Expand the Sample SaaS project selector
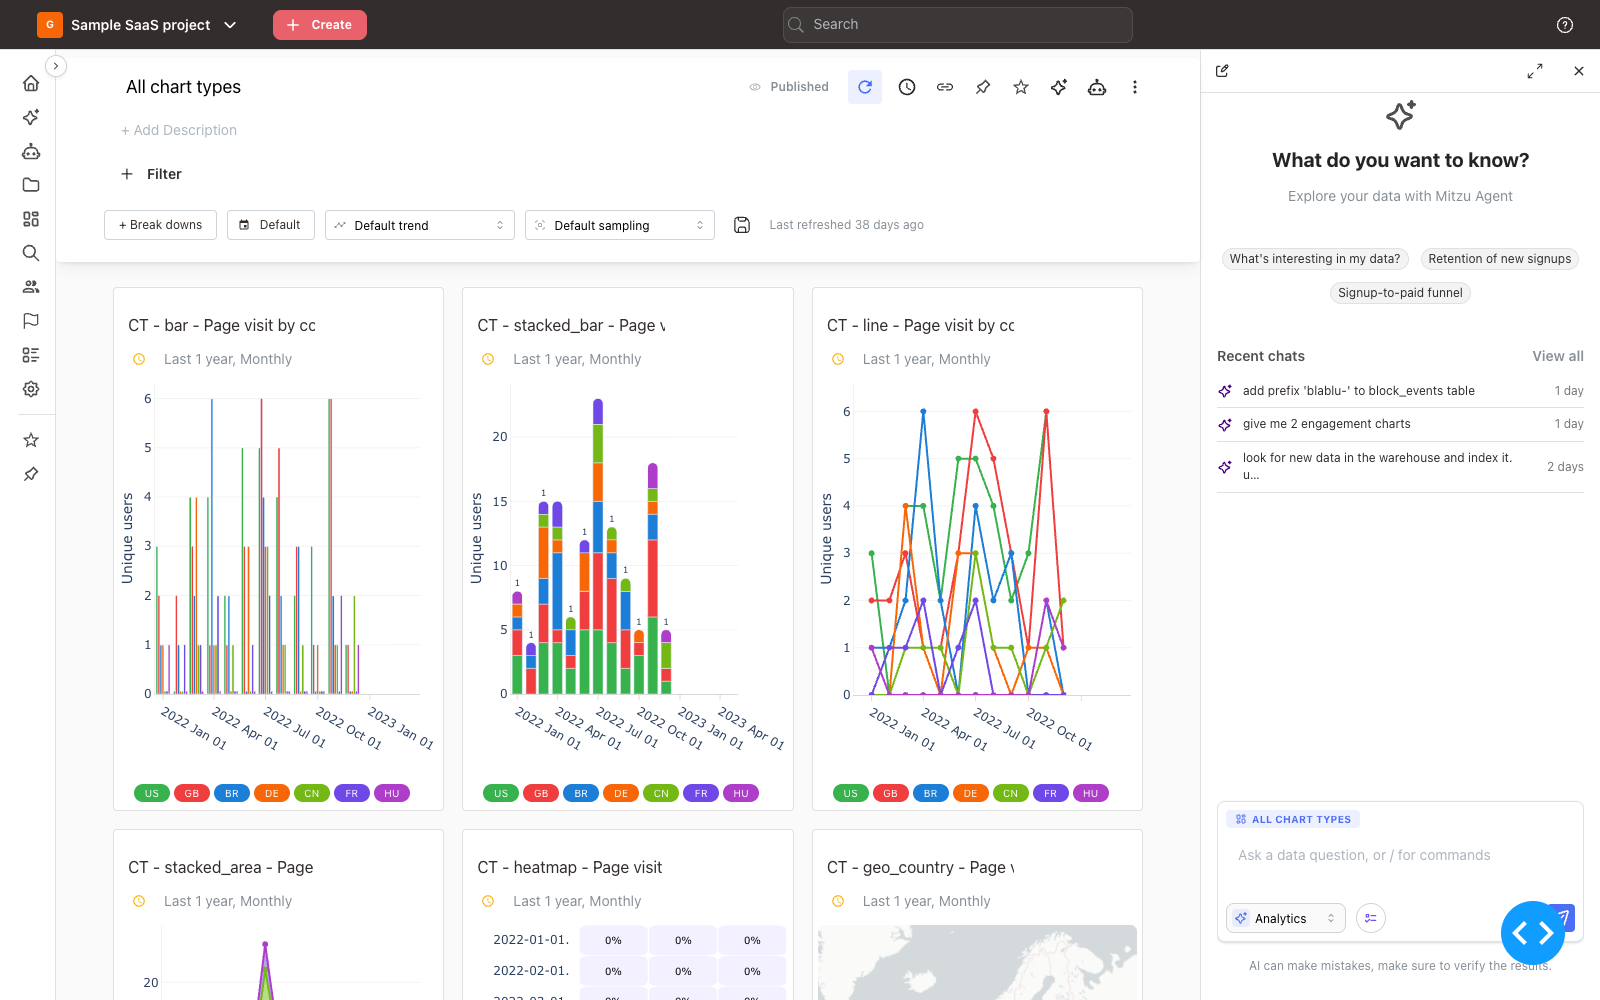Viewport: 1600px width, 1000px height. click(140, 25)
